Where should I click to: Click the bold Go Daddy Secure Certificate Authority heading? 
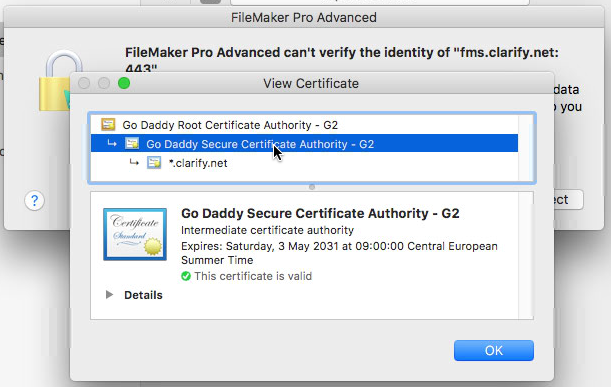point(320,213)
